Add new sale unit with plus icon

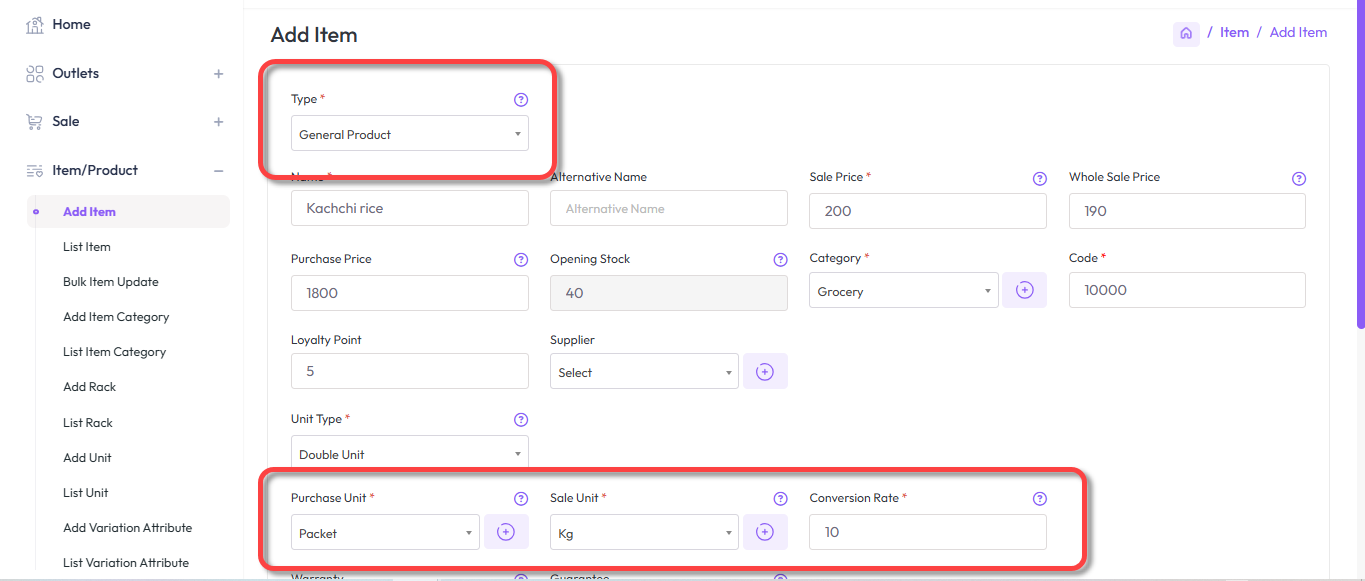(x=765, y=532)
